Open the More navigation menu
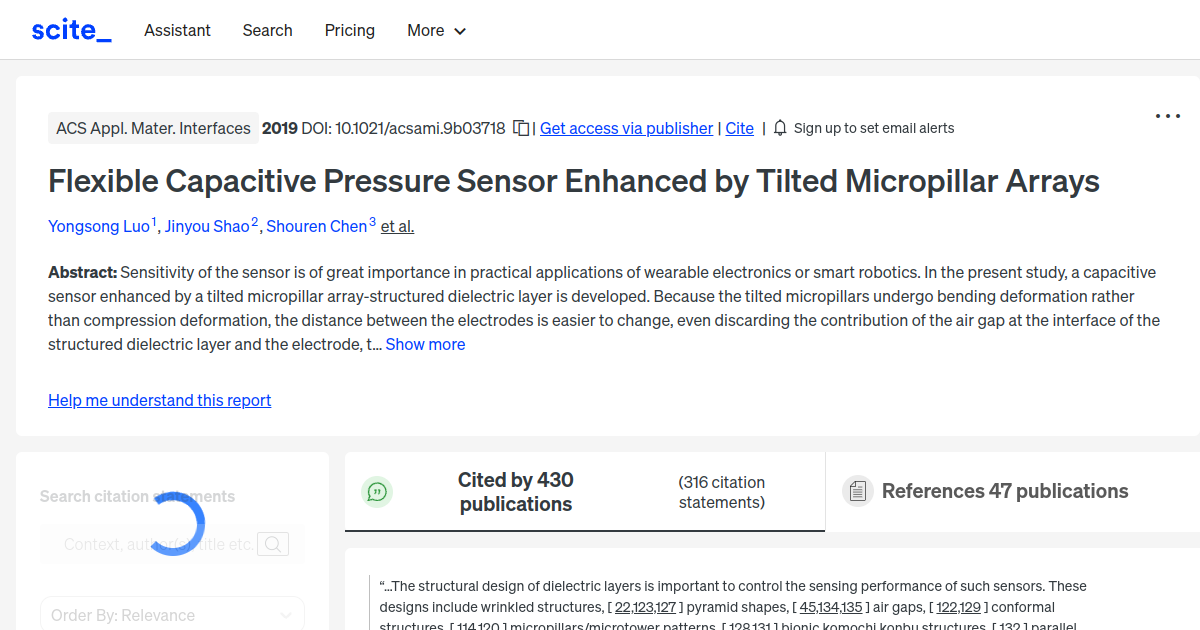Screen dimensions: 1200x630 pyautogui.click(x=426, y=30)
